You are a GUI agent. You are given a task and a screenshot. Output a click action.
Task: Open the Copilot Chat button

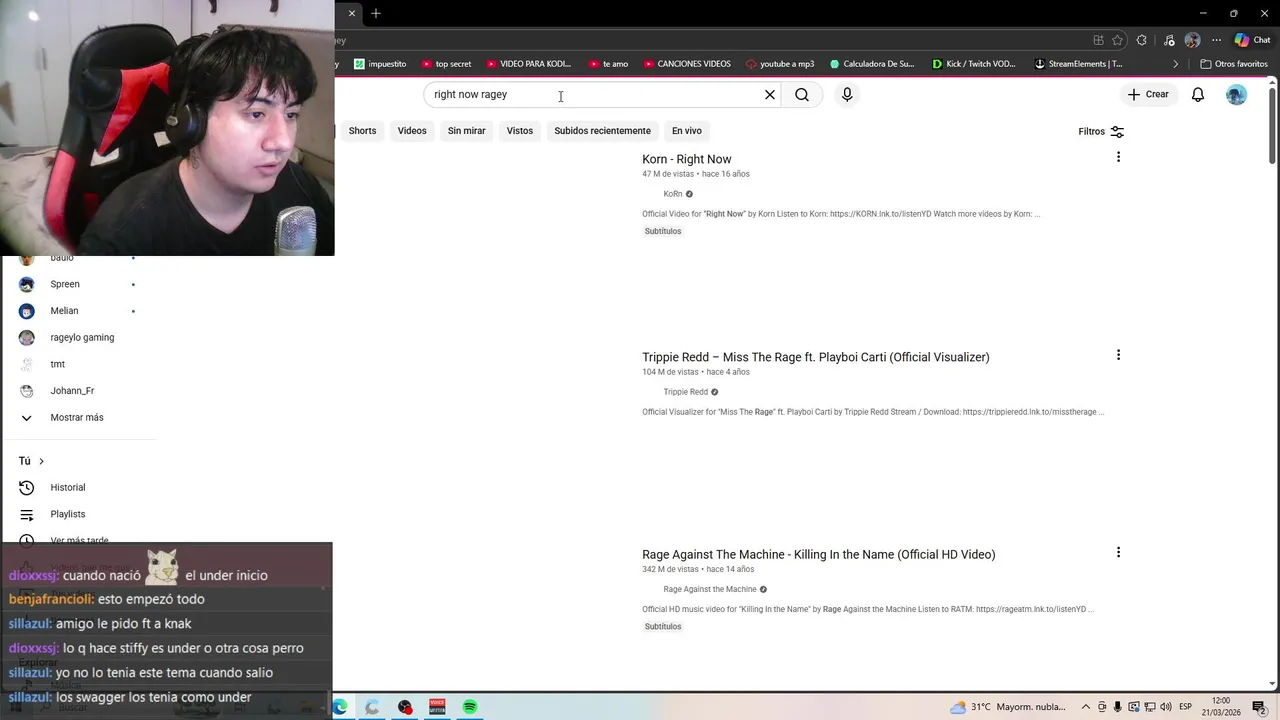point(1252,40)
